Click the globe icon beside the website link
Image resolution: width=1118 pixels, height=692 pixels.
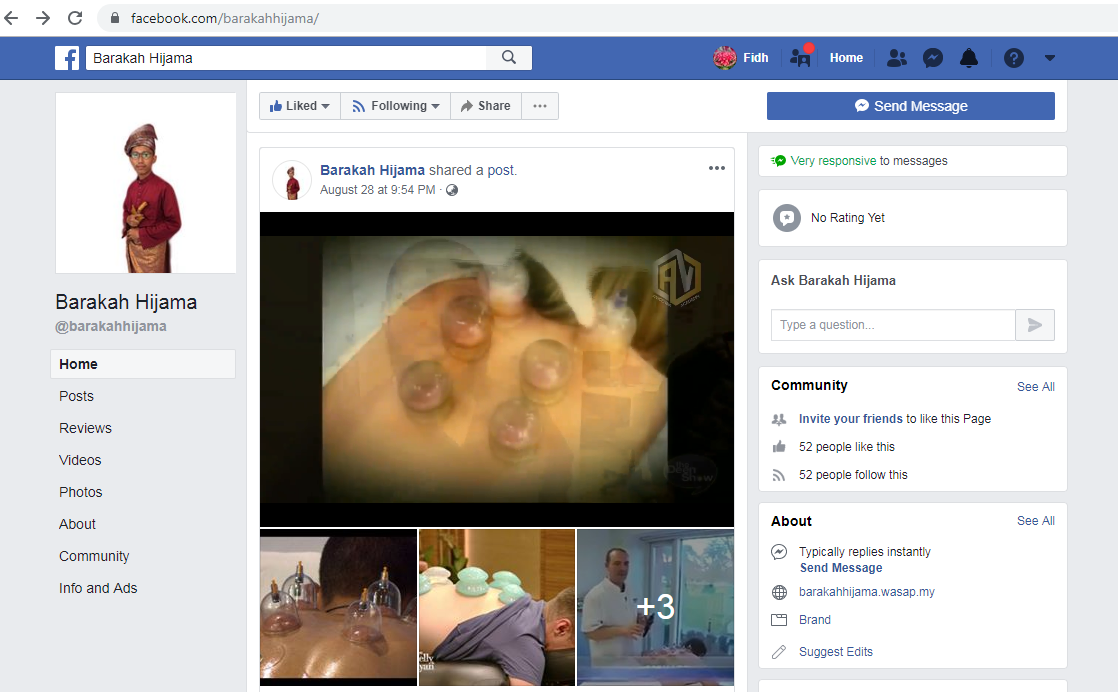pos(779,592)
